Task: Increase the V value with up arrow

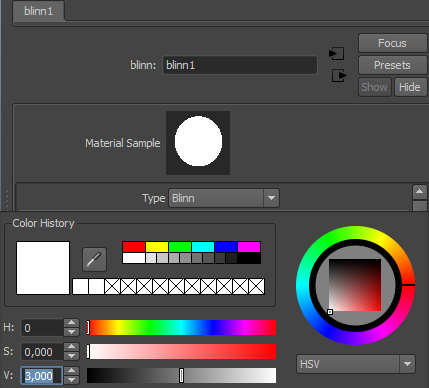Action: point(71,371)
